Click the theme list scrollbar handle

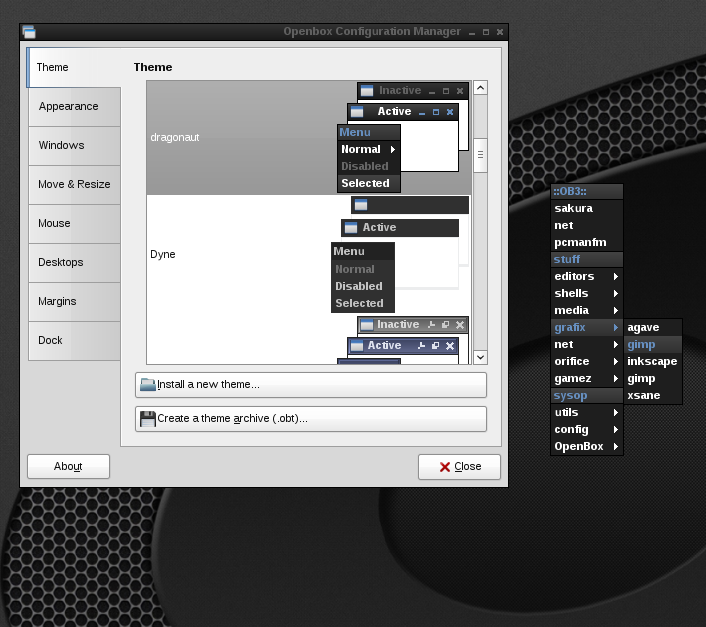[480, 155]
